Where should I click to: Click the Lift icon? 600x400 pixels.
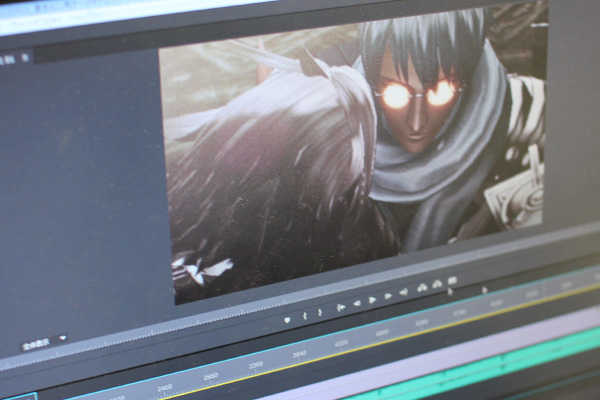(422, 287)
